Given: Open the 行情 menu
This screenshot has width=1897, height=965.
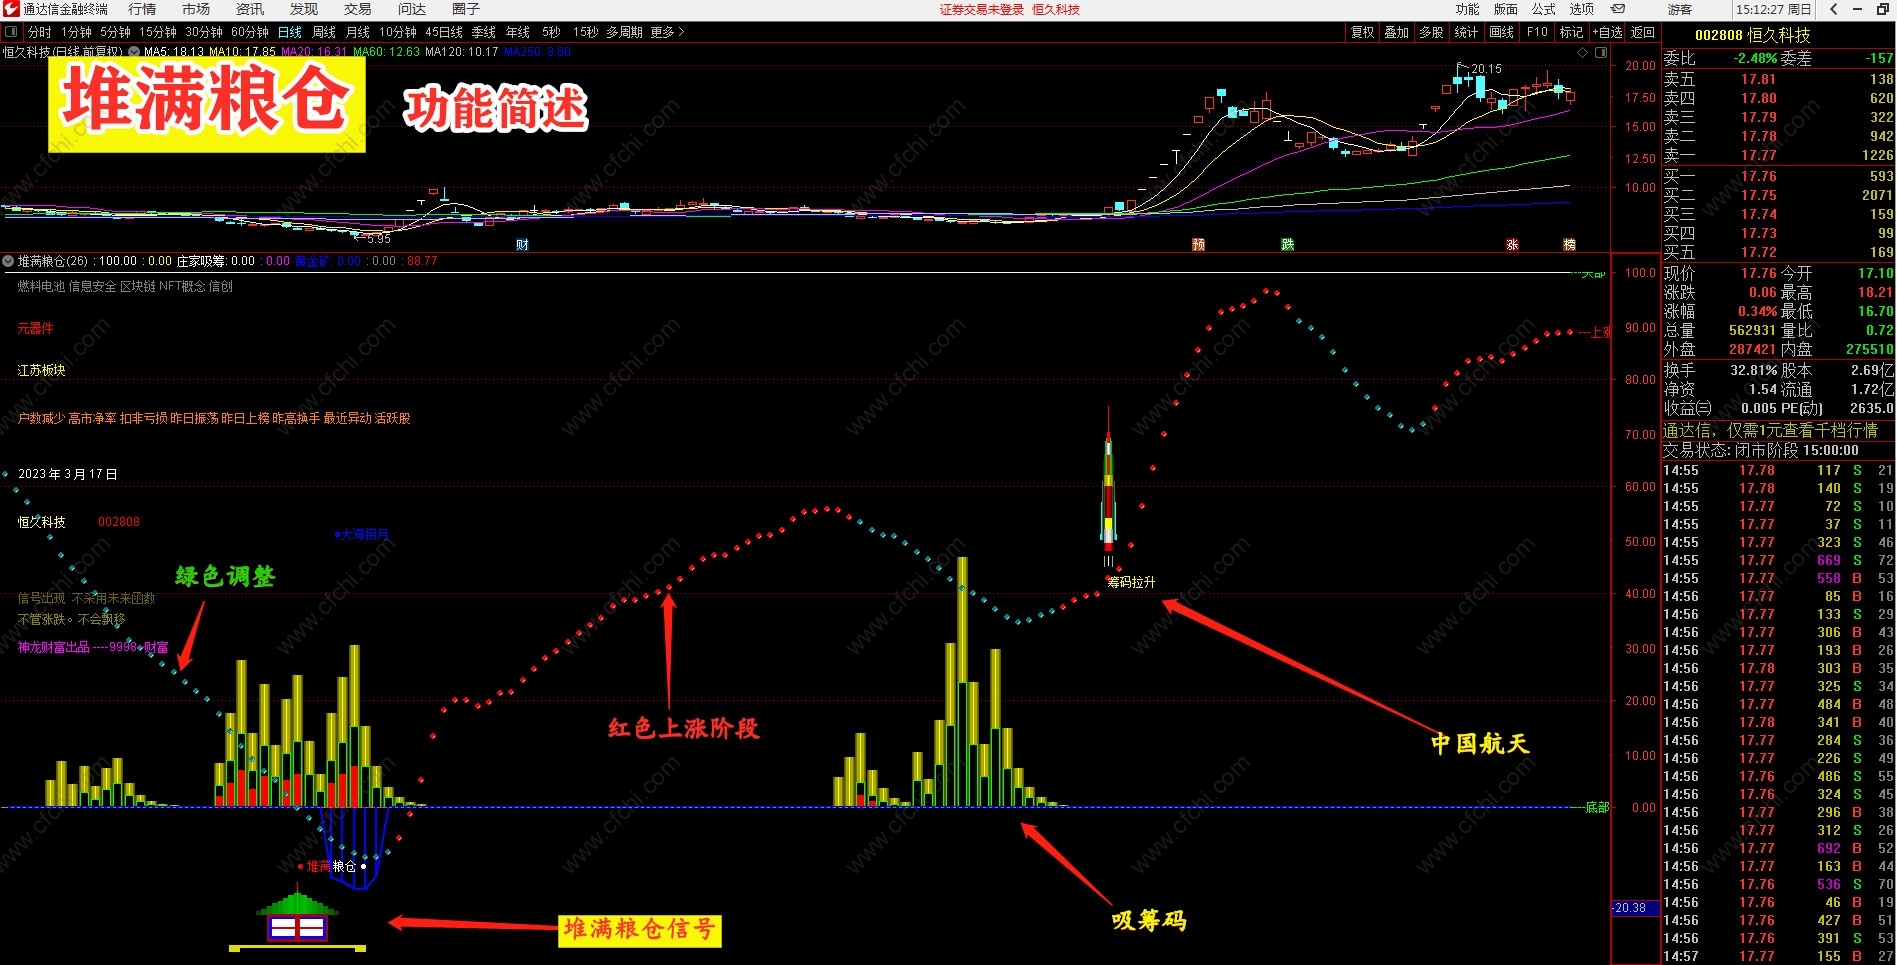Looking at the screenshot, I should coord(142,9).
